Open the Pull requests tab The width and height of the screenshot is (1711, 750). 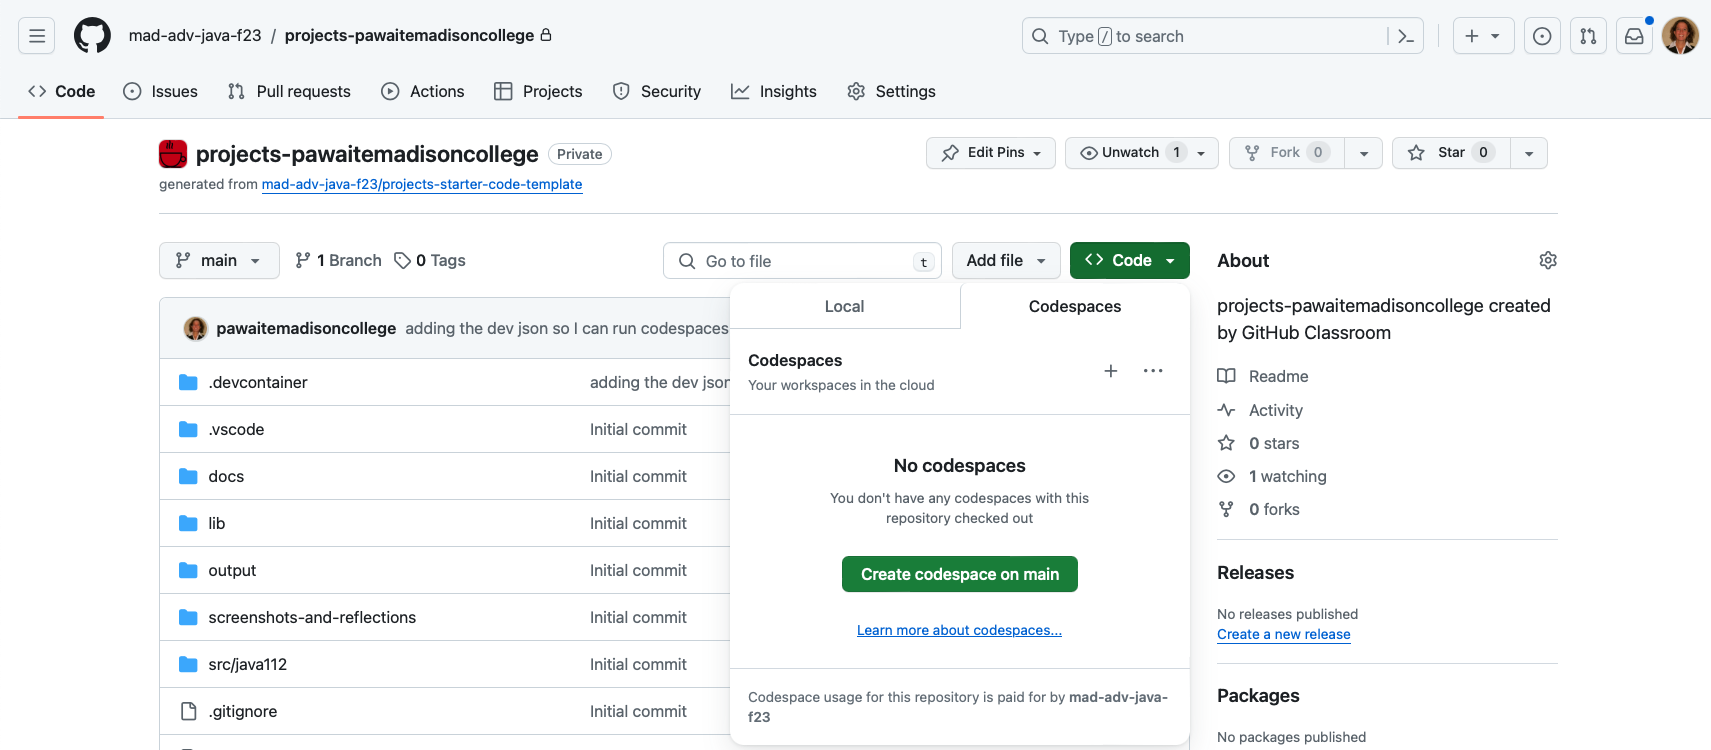289,91
